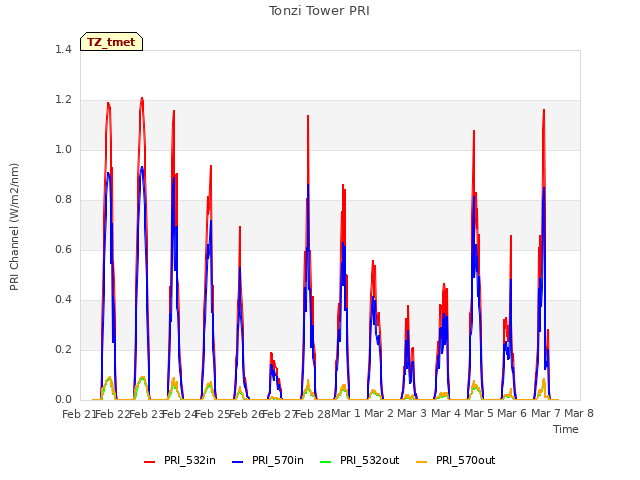
Task: Toggle the PRI_532in legend entry
Action: [x=180, y=461]
